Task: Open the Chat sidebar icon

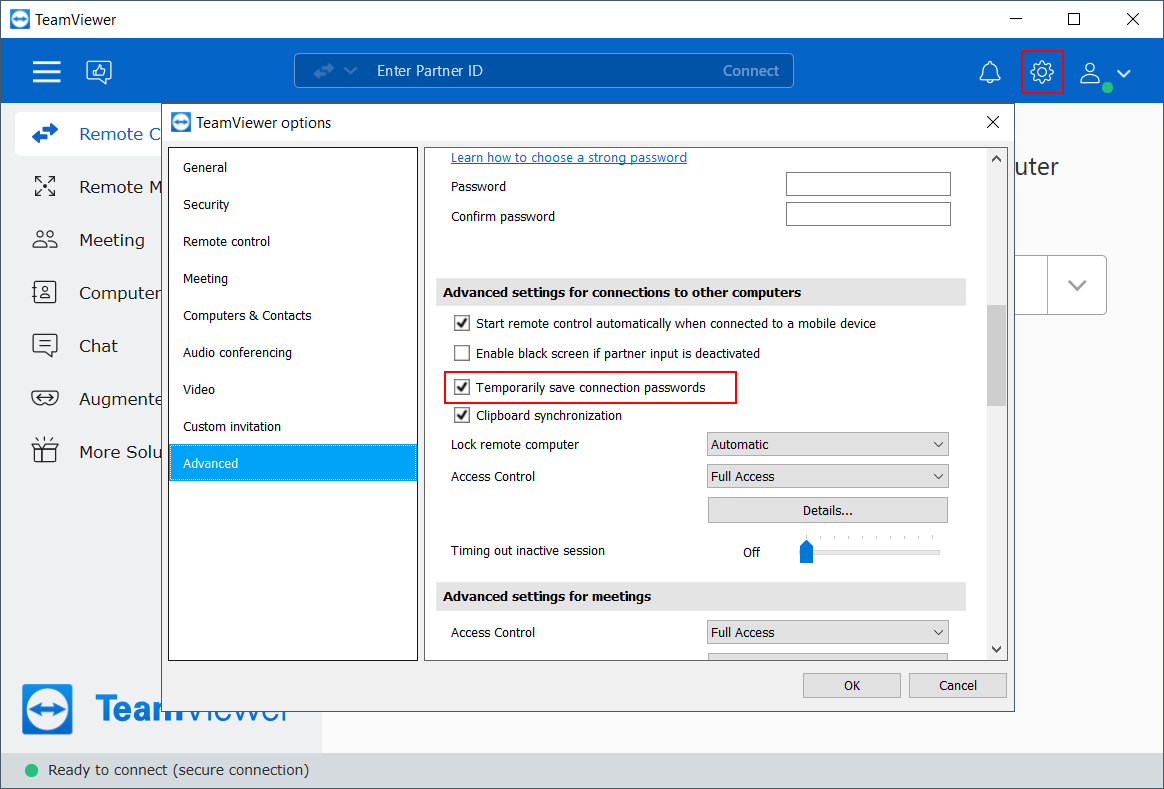Action: click(45, 346)
